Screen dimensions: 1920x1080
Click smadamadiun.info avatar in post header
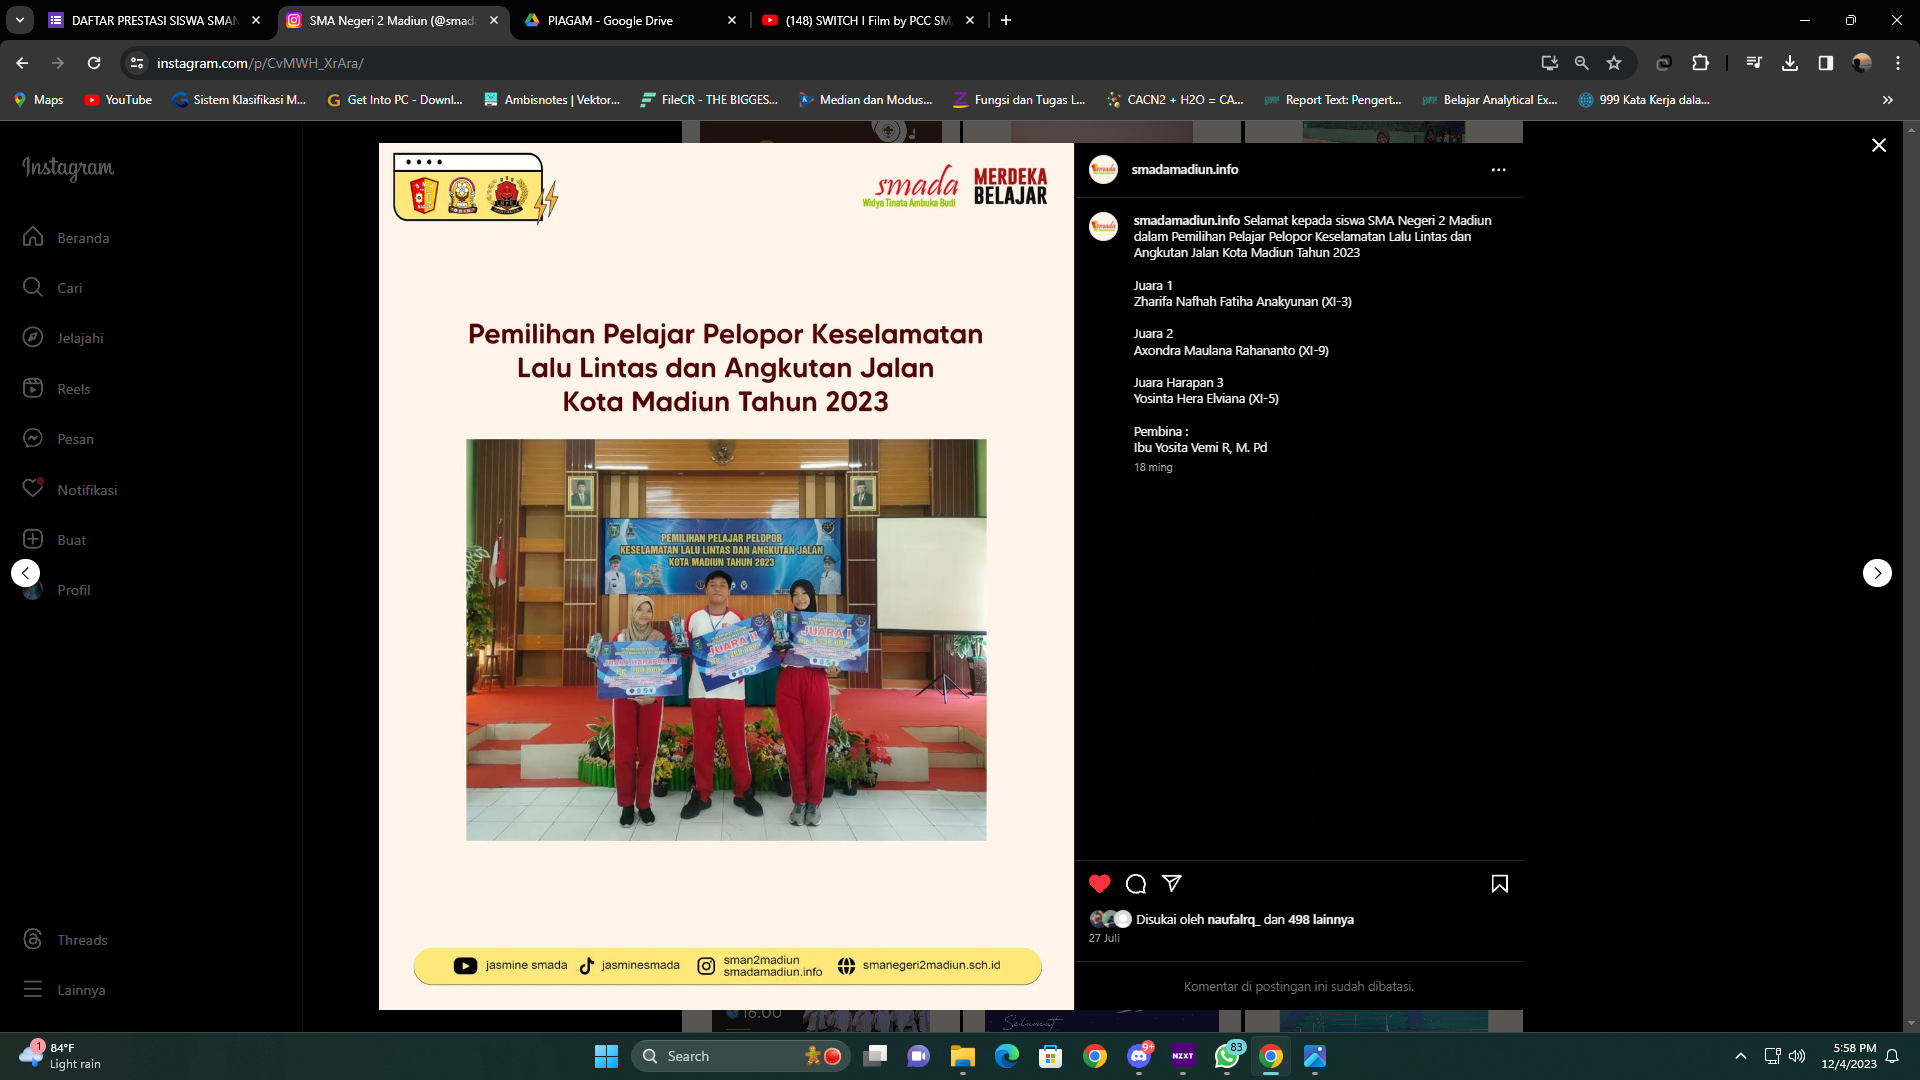click(x=1104, y=170)
